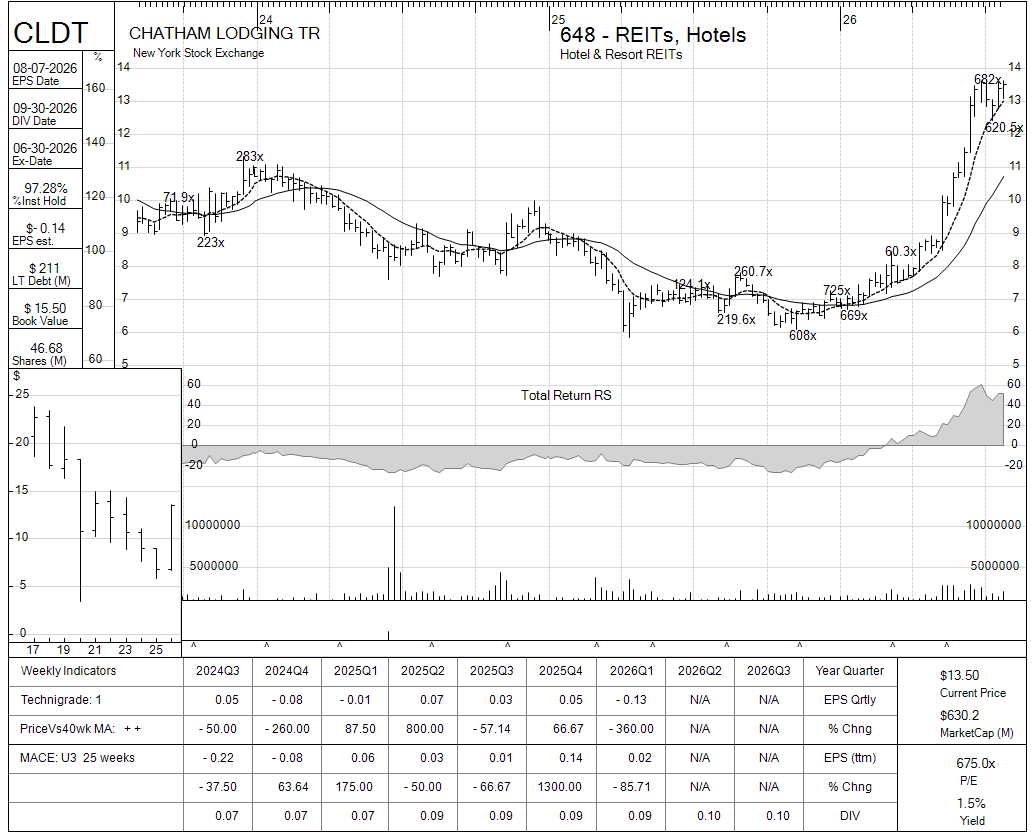Click the year 24 marker on time axis

[x=265, y=20]
